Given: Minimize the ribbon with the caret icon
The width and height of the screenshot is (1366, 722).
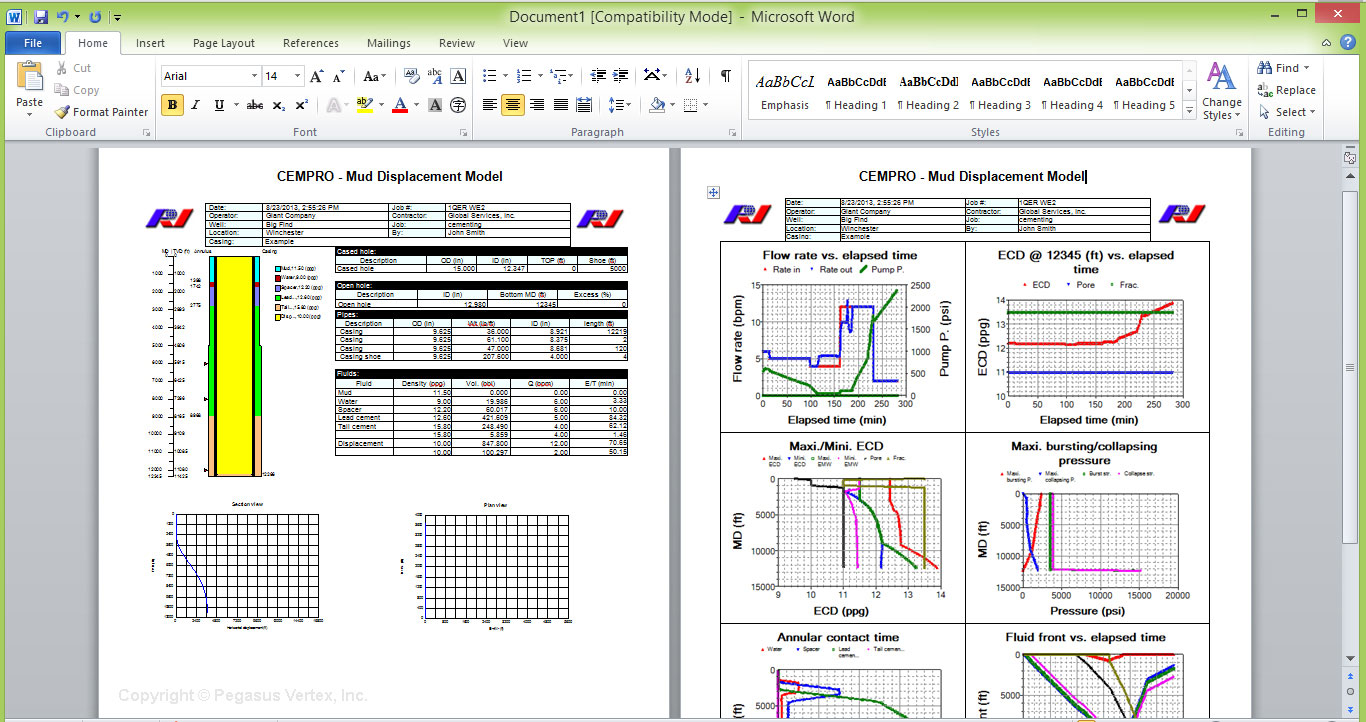Looking at the screenshot, I should click(1325, 43).
